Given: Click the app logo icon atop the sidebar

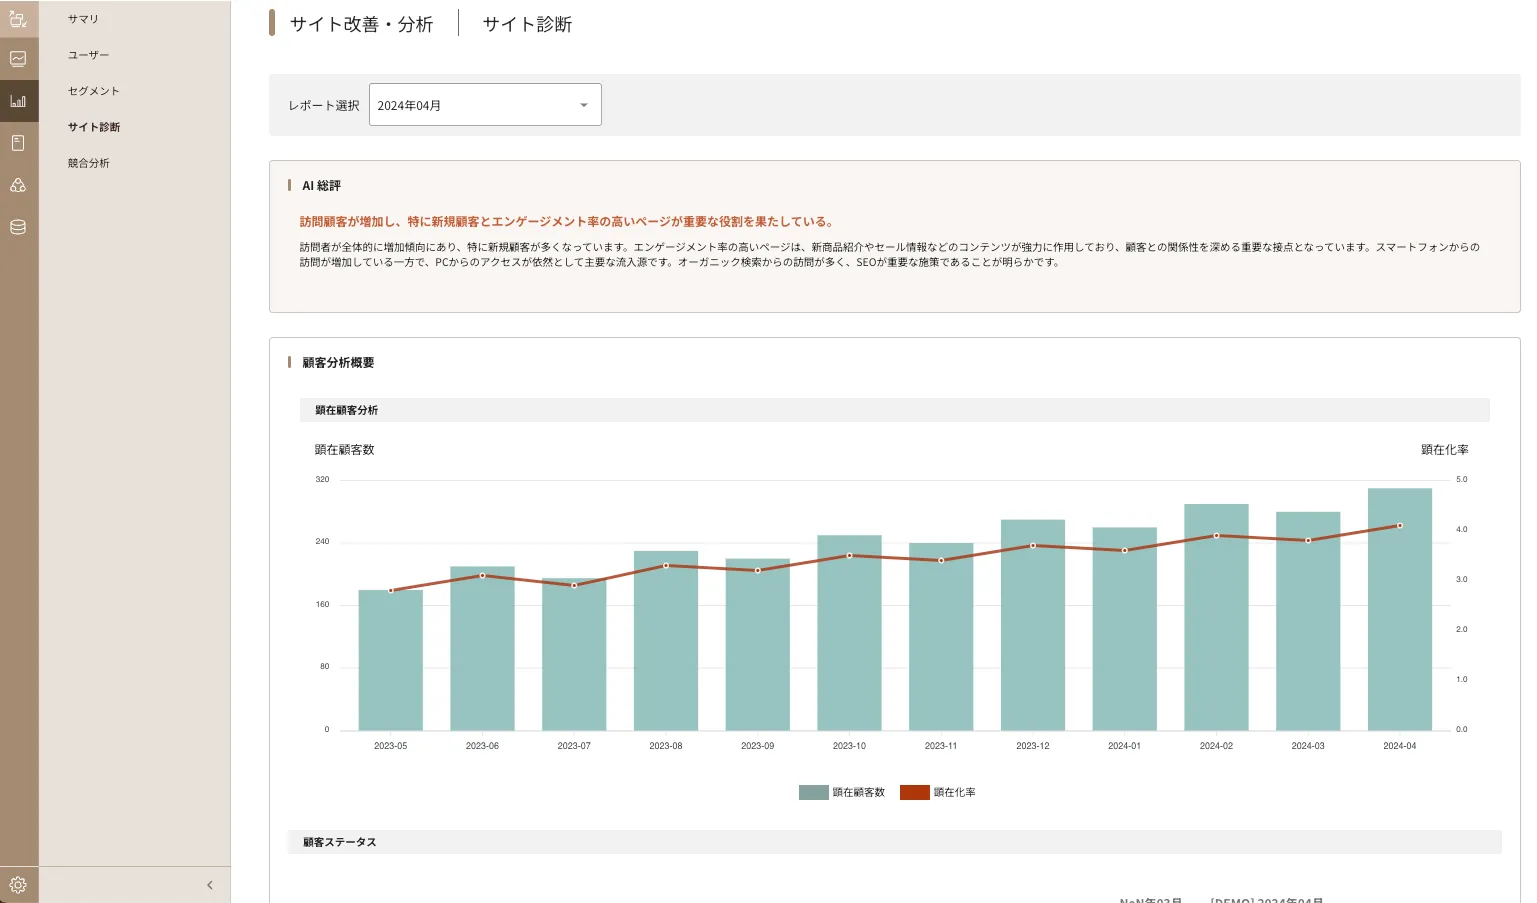Looking at the screenshot, I should coord(18,19).
